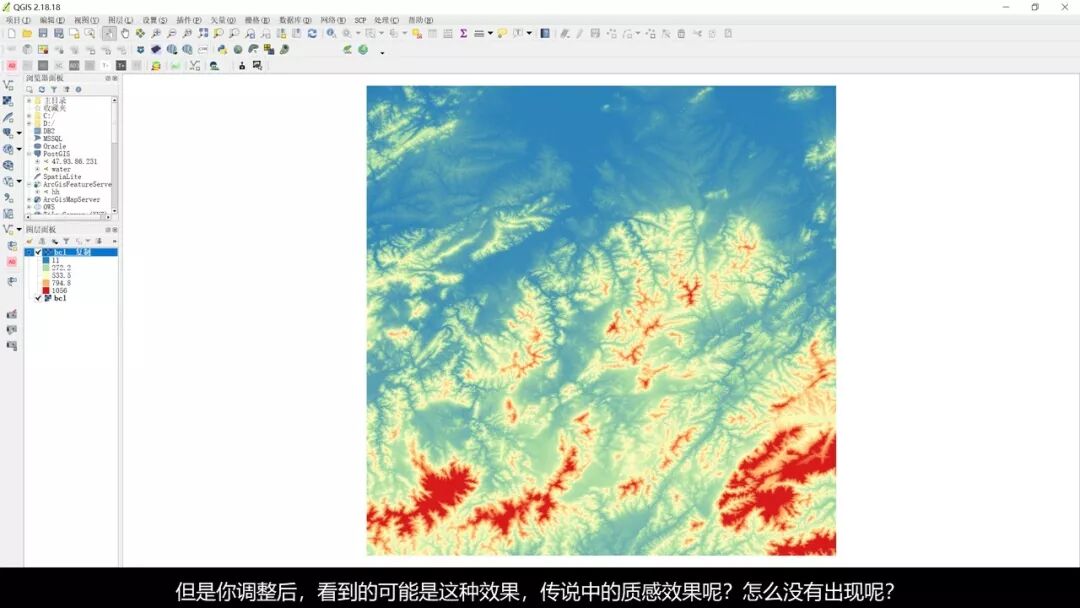Click the blue color swatch for value 11
1080x608 pixels.
45,260
